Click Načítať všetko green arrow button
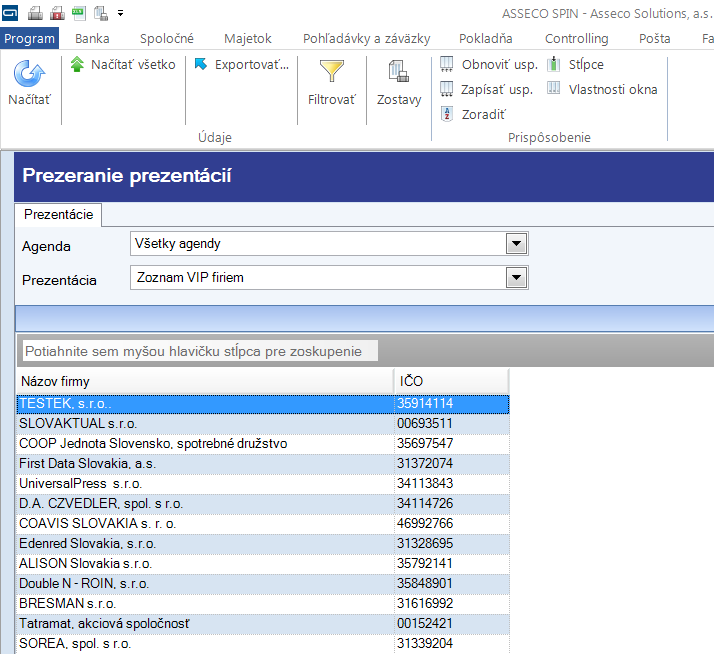The width and height of the screenshot is (714, 654). [123, 65]
